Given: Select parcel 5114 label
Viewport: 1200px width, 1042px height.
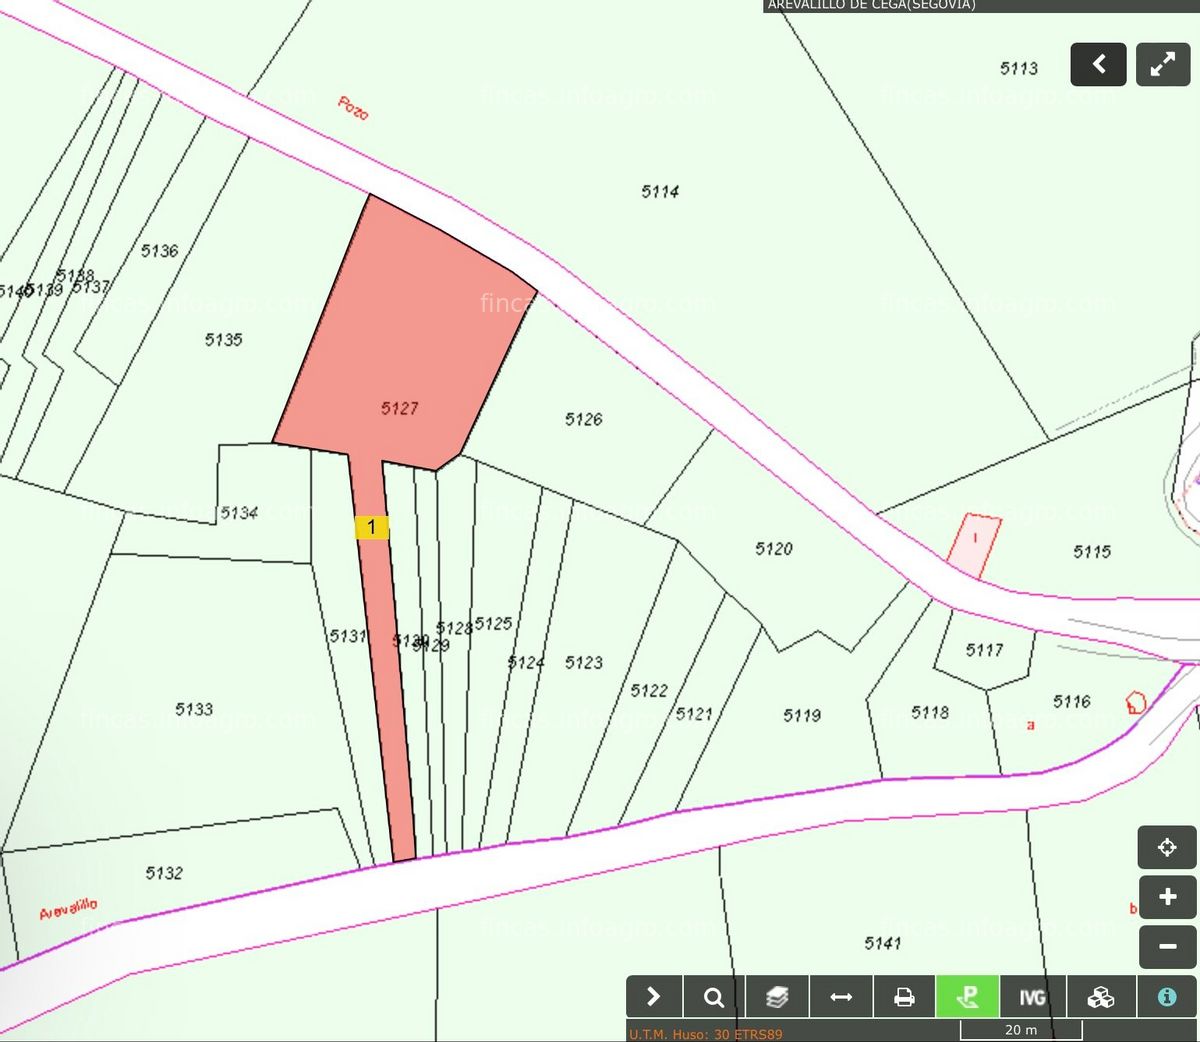Looking at the screenshot, I should (660, 191).
